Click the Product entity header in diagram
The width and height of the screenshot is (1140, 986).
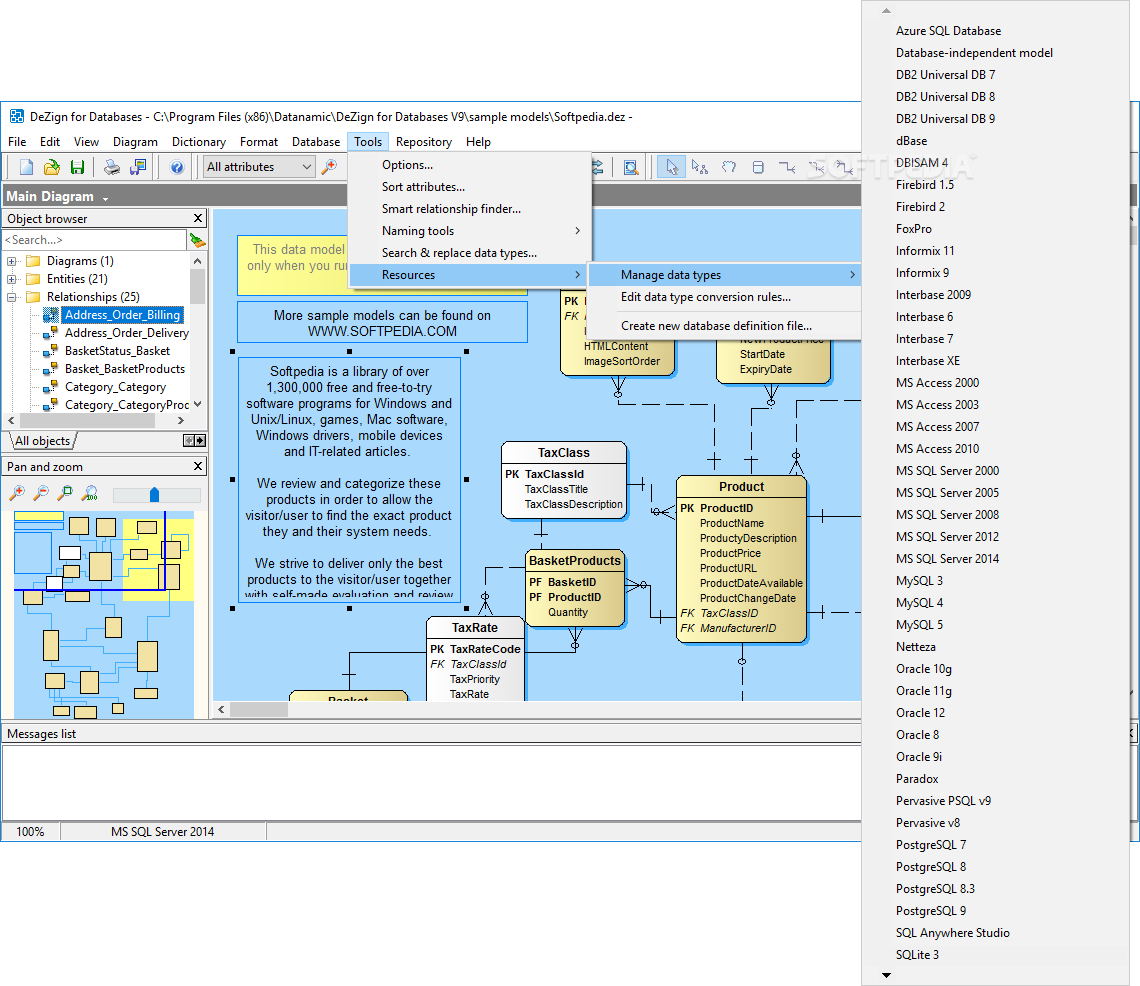[x=741, y=486]
